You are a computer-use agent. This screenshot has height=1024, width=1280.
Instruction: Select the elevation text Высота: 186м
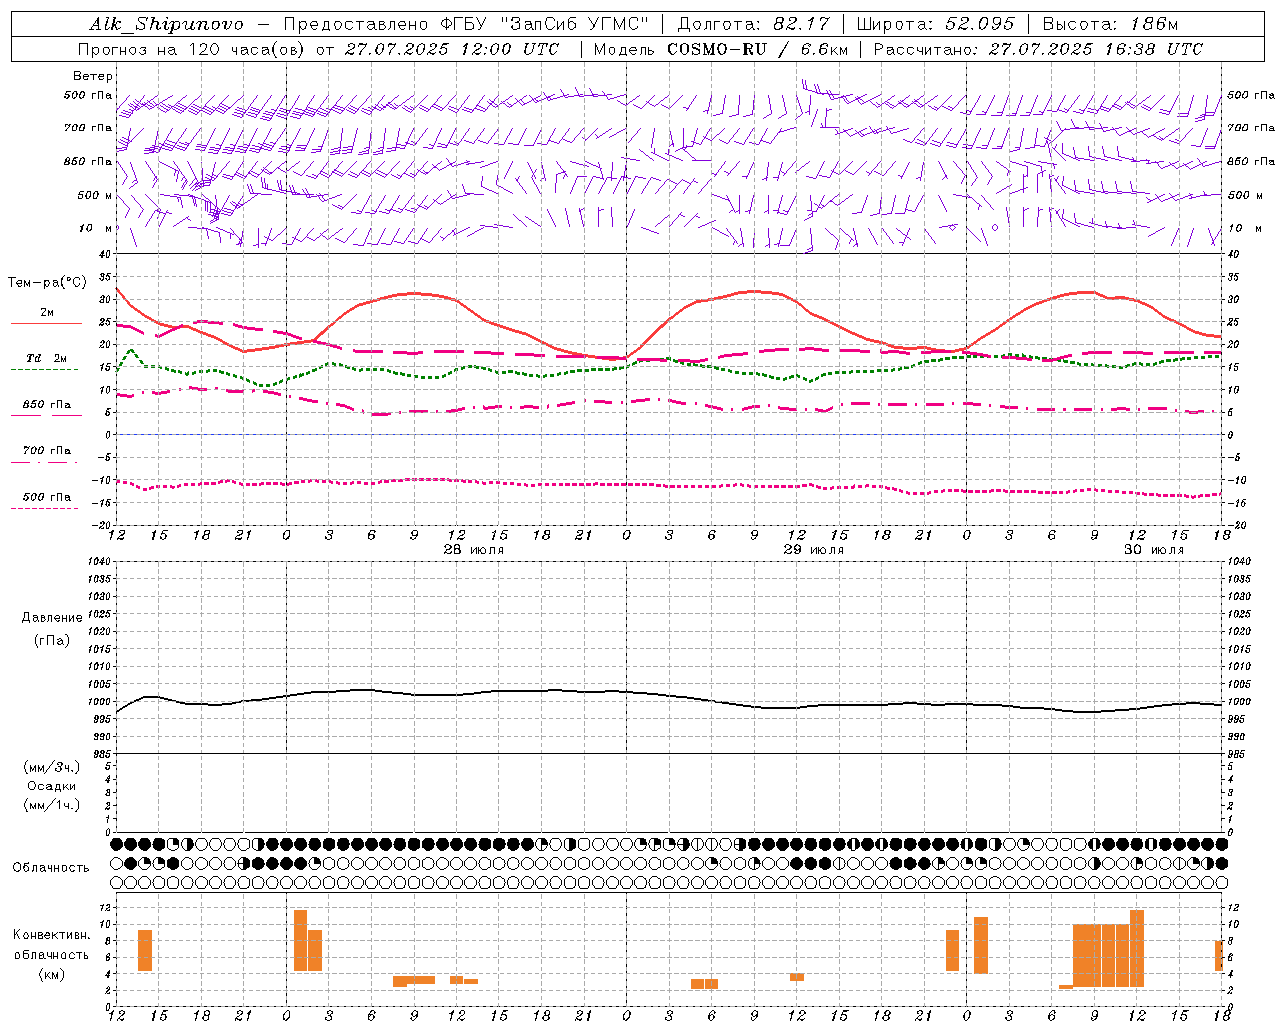coord(1111,24)
